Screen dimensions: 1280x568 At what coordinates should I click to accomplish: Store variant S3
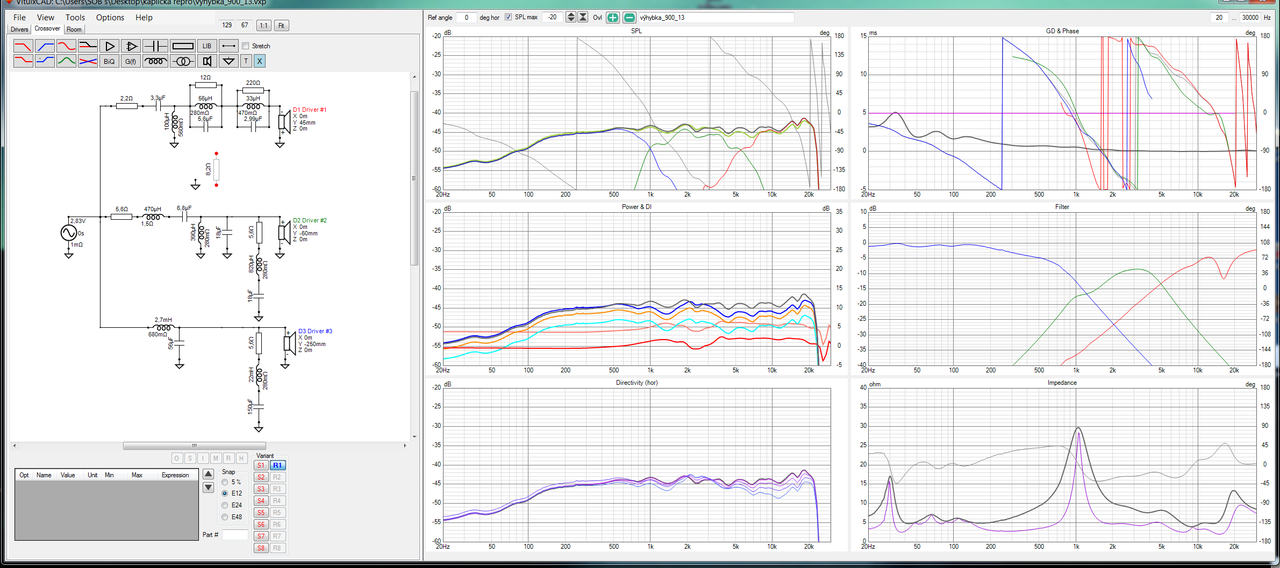[x=261, y=489]
